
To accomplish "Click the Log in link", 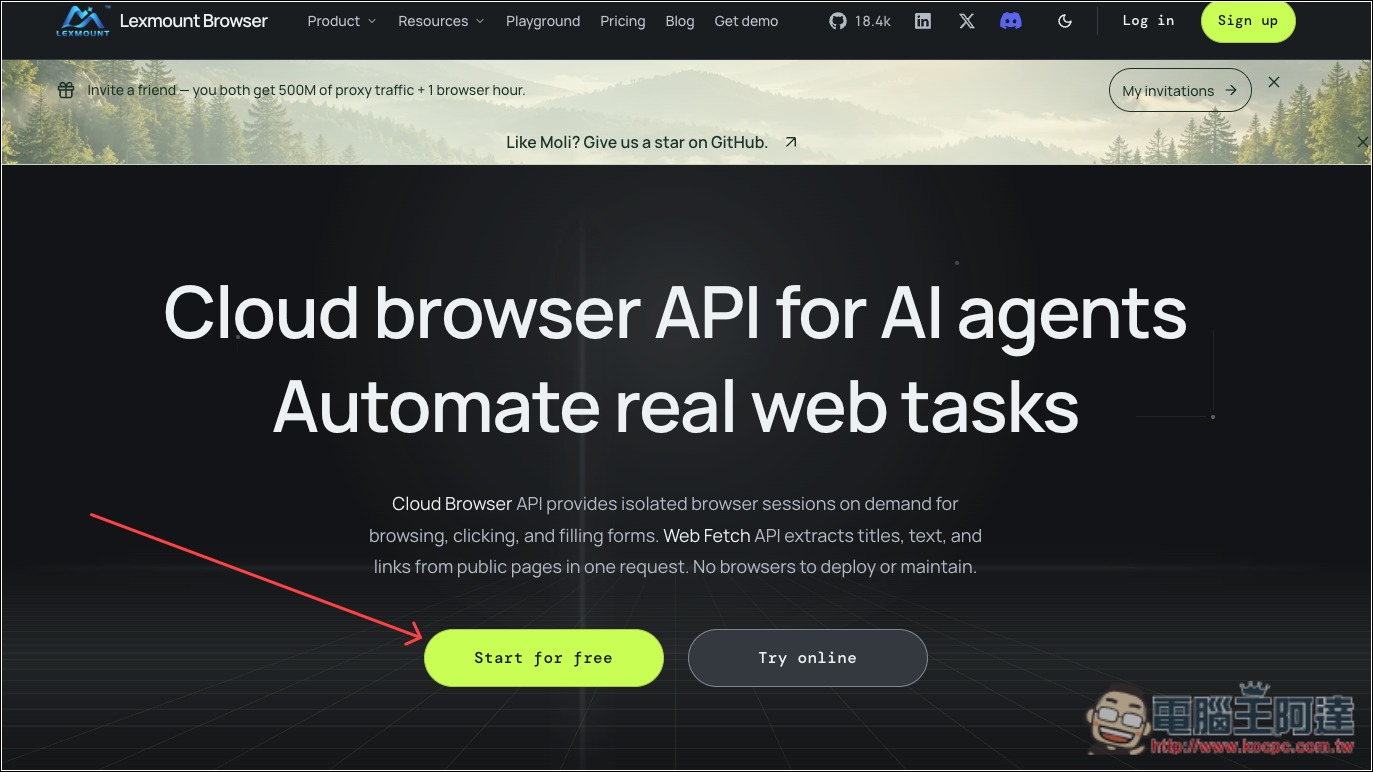I will tap(1148, 21).
